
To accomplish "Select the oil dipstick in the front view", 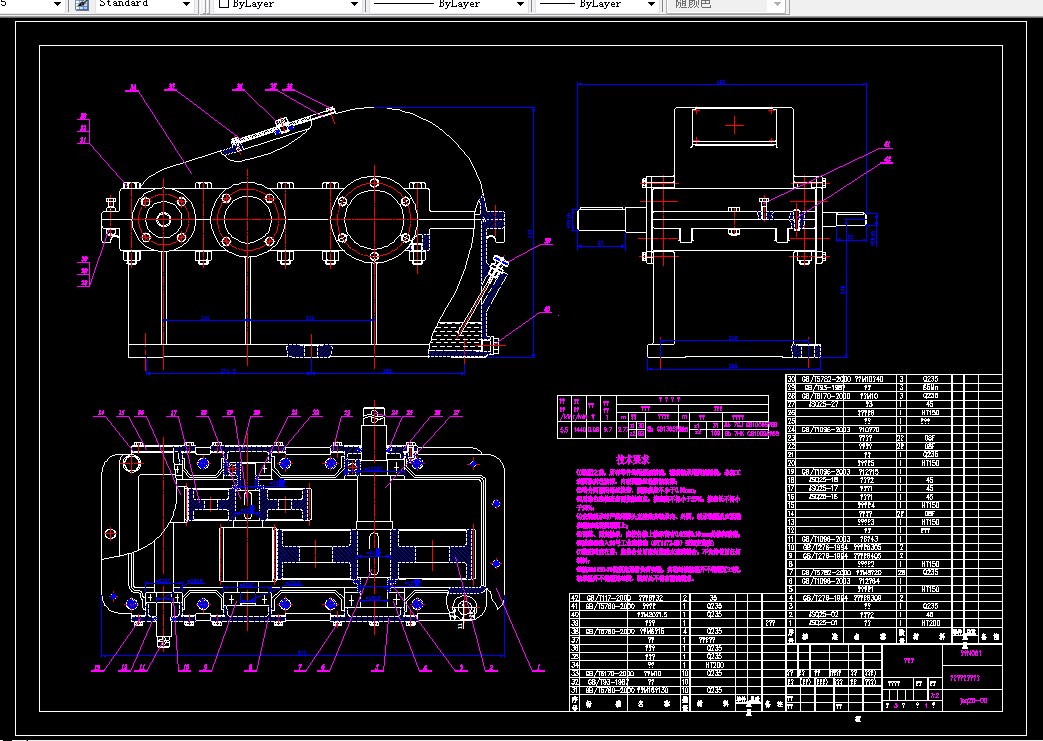I will 481,297.
